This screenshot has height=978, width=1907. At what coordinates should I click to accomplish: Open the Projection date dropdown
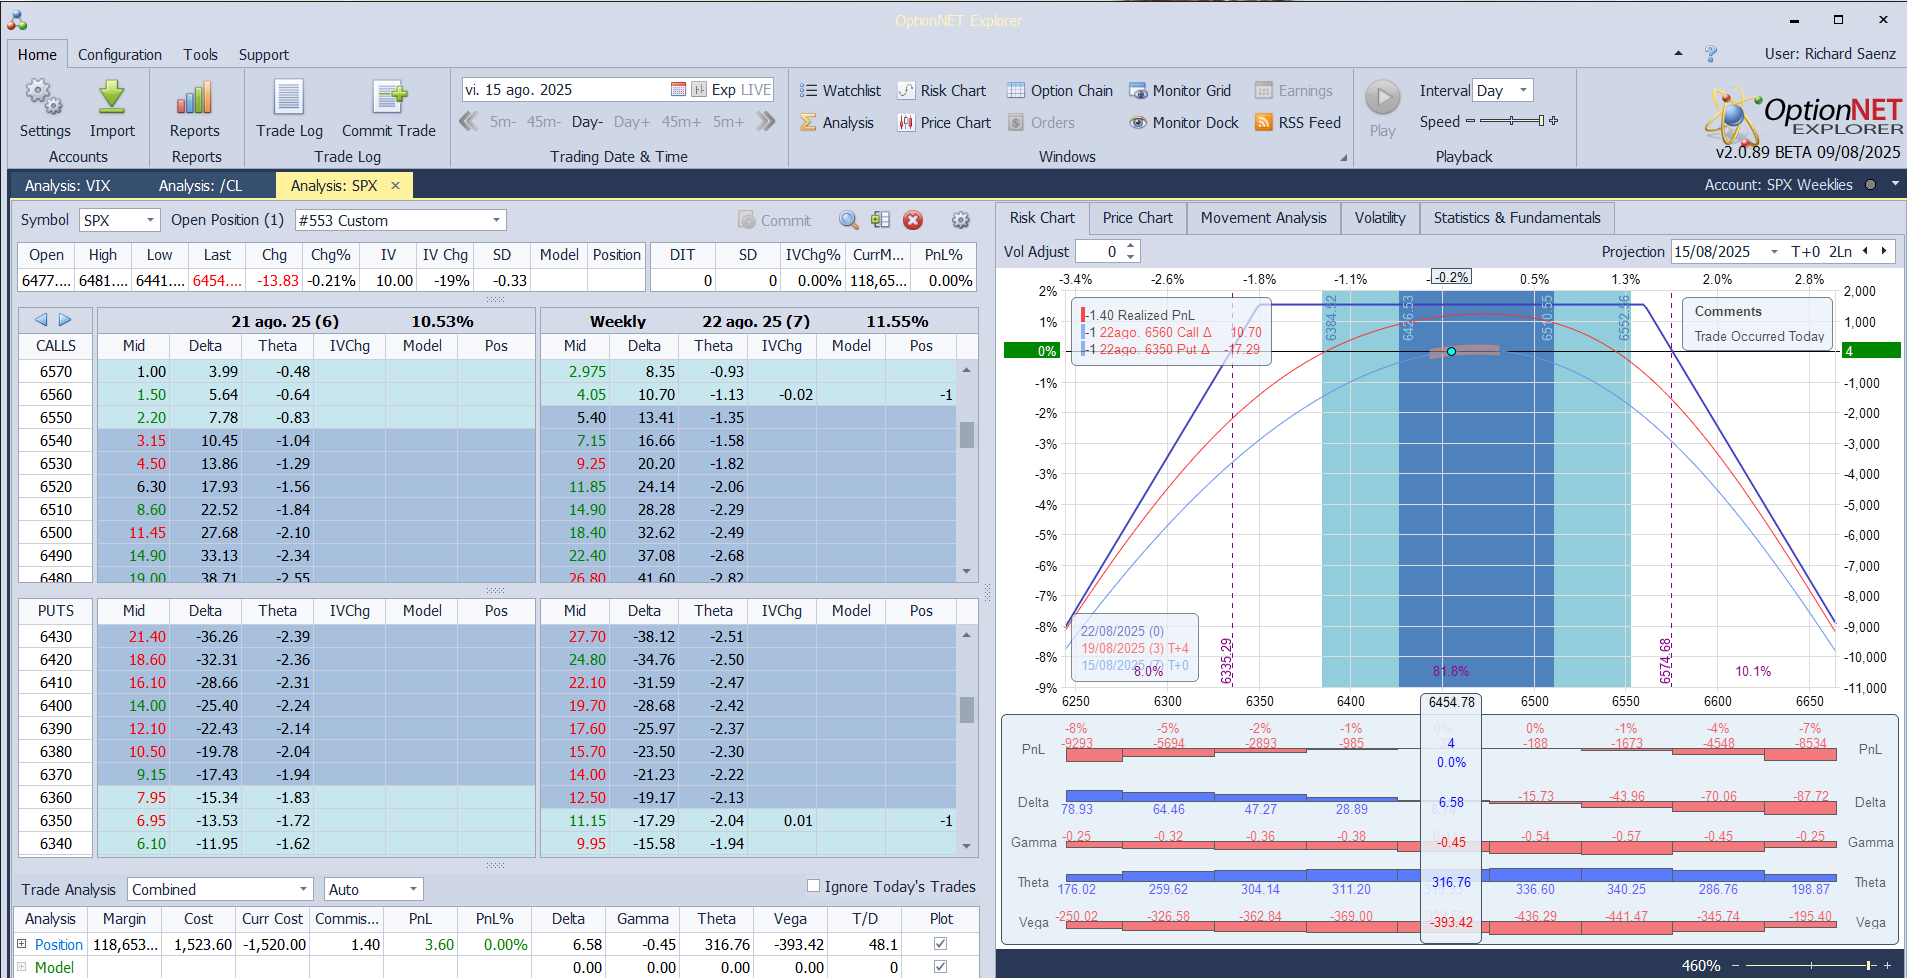(1774, 252)
